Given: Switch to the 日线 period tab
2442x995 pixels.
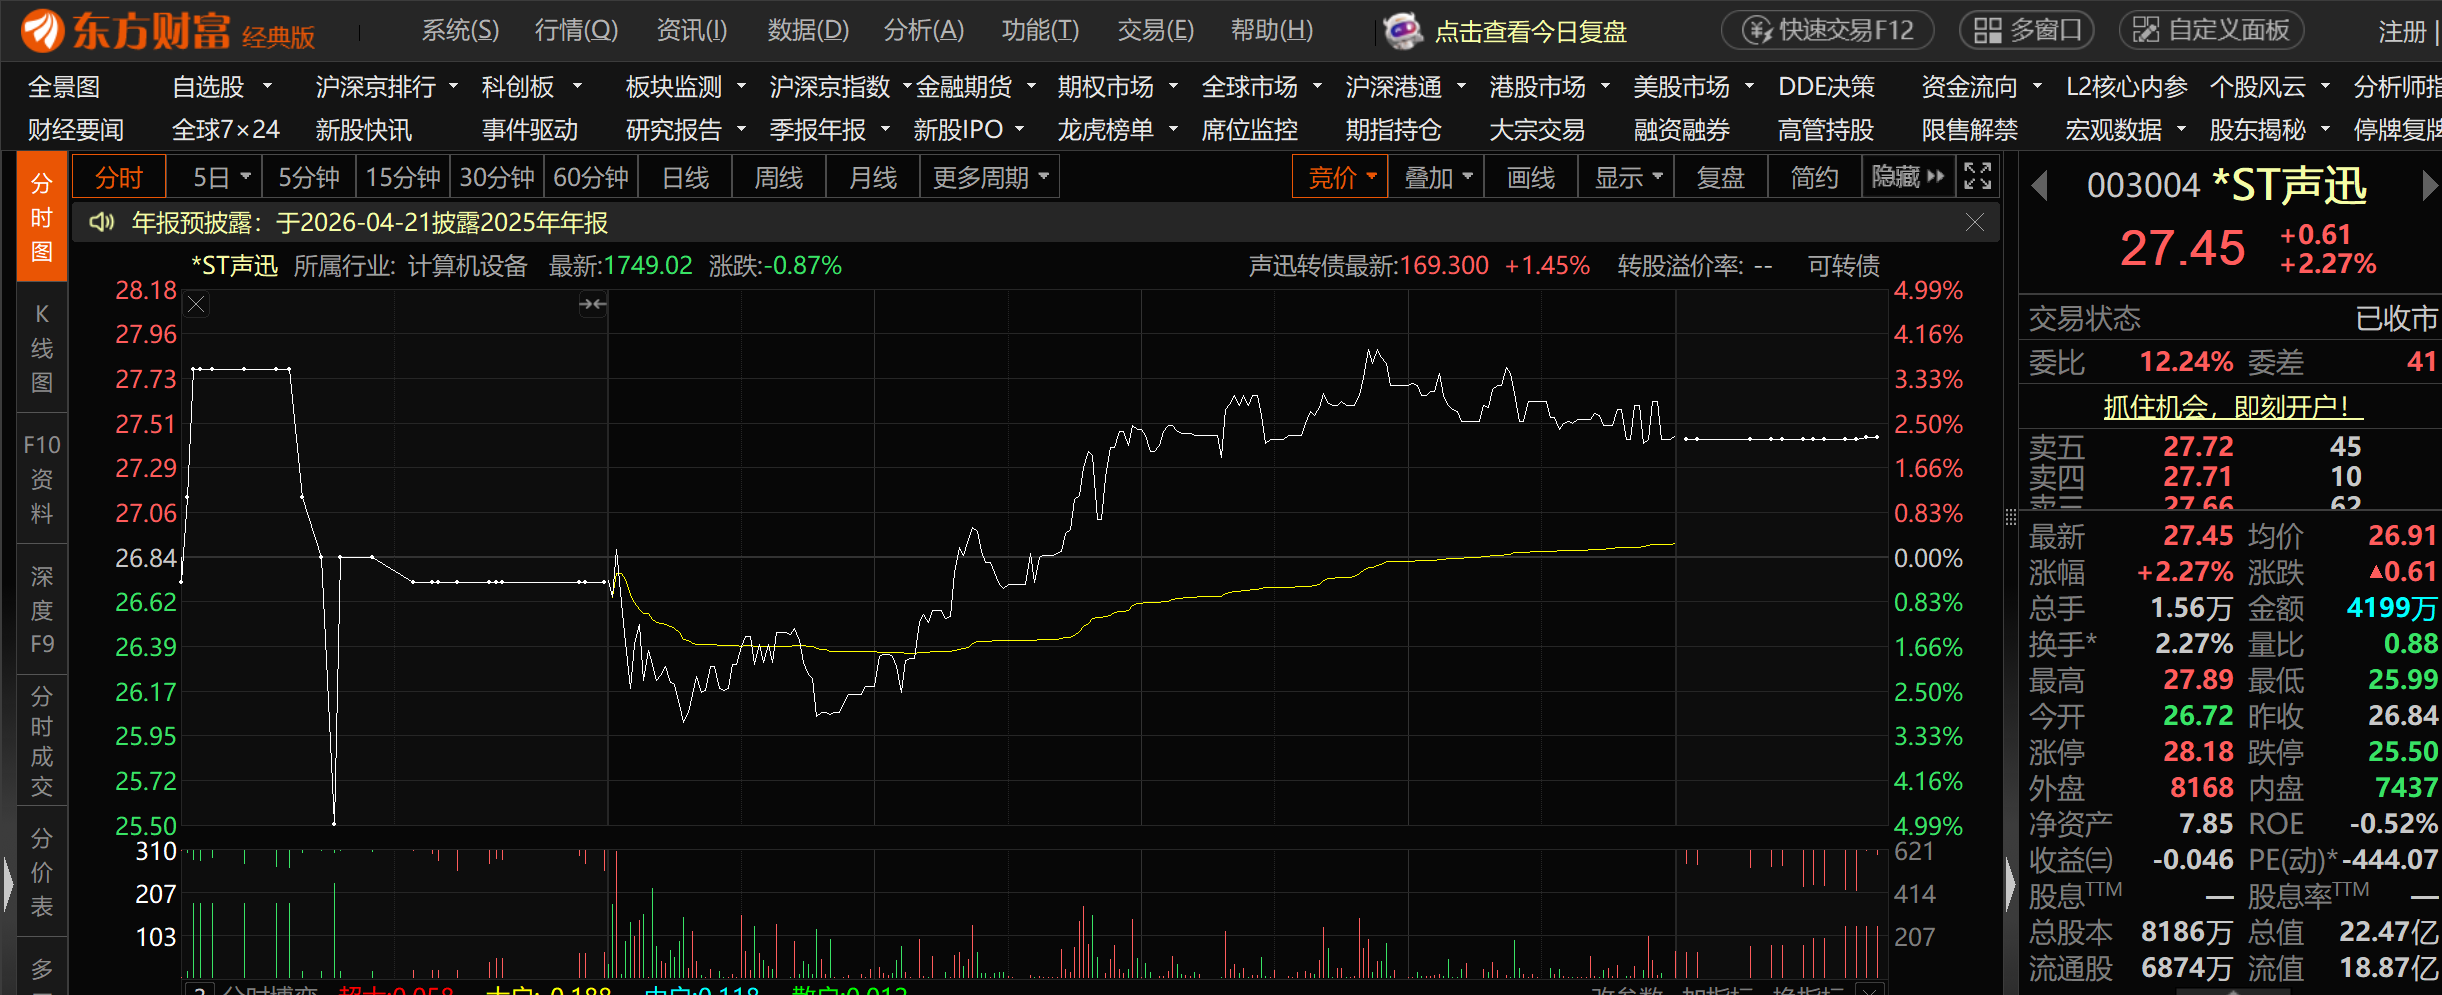Looking at the screenshot, I should pos(686,178).
